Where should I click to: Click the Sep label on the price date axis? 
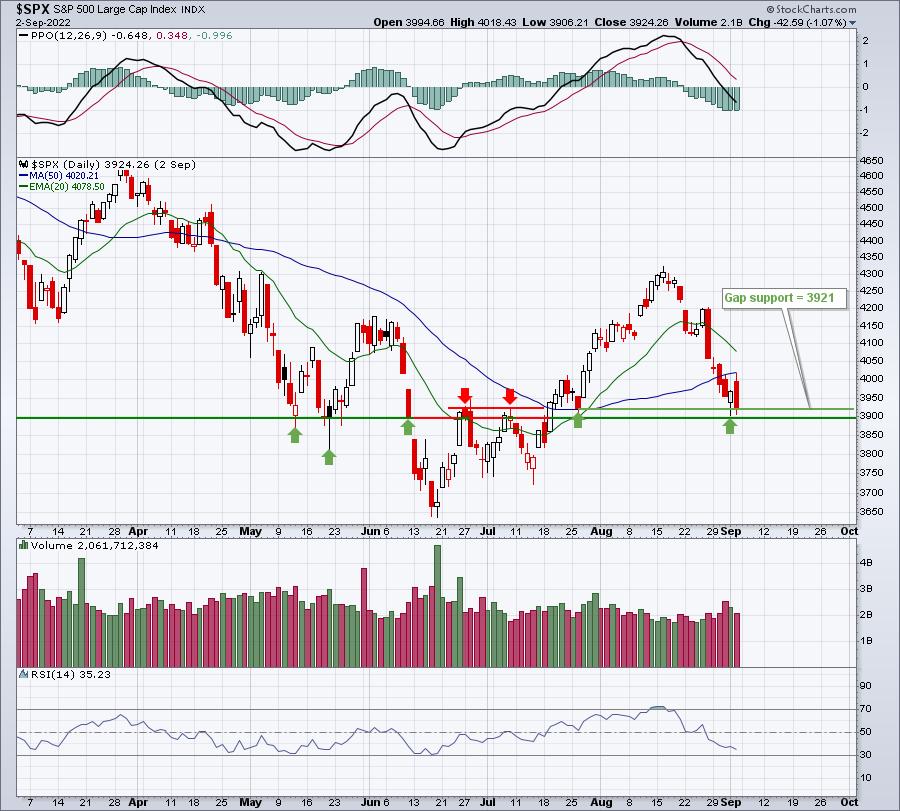(x=731, y=531)
